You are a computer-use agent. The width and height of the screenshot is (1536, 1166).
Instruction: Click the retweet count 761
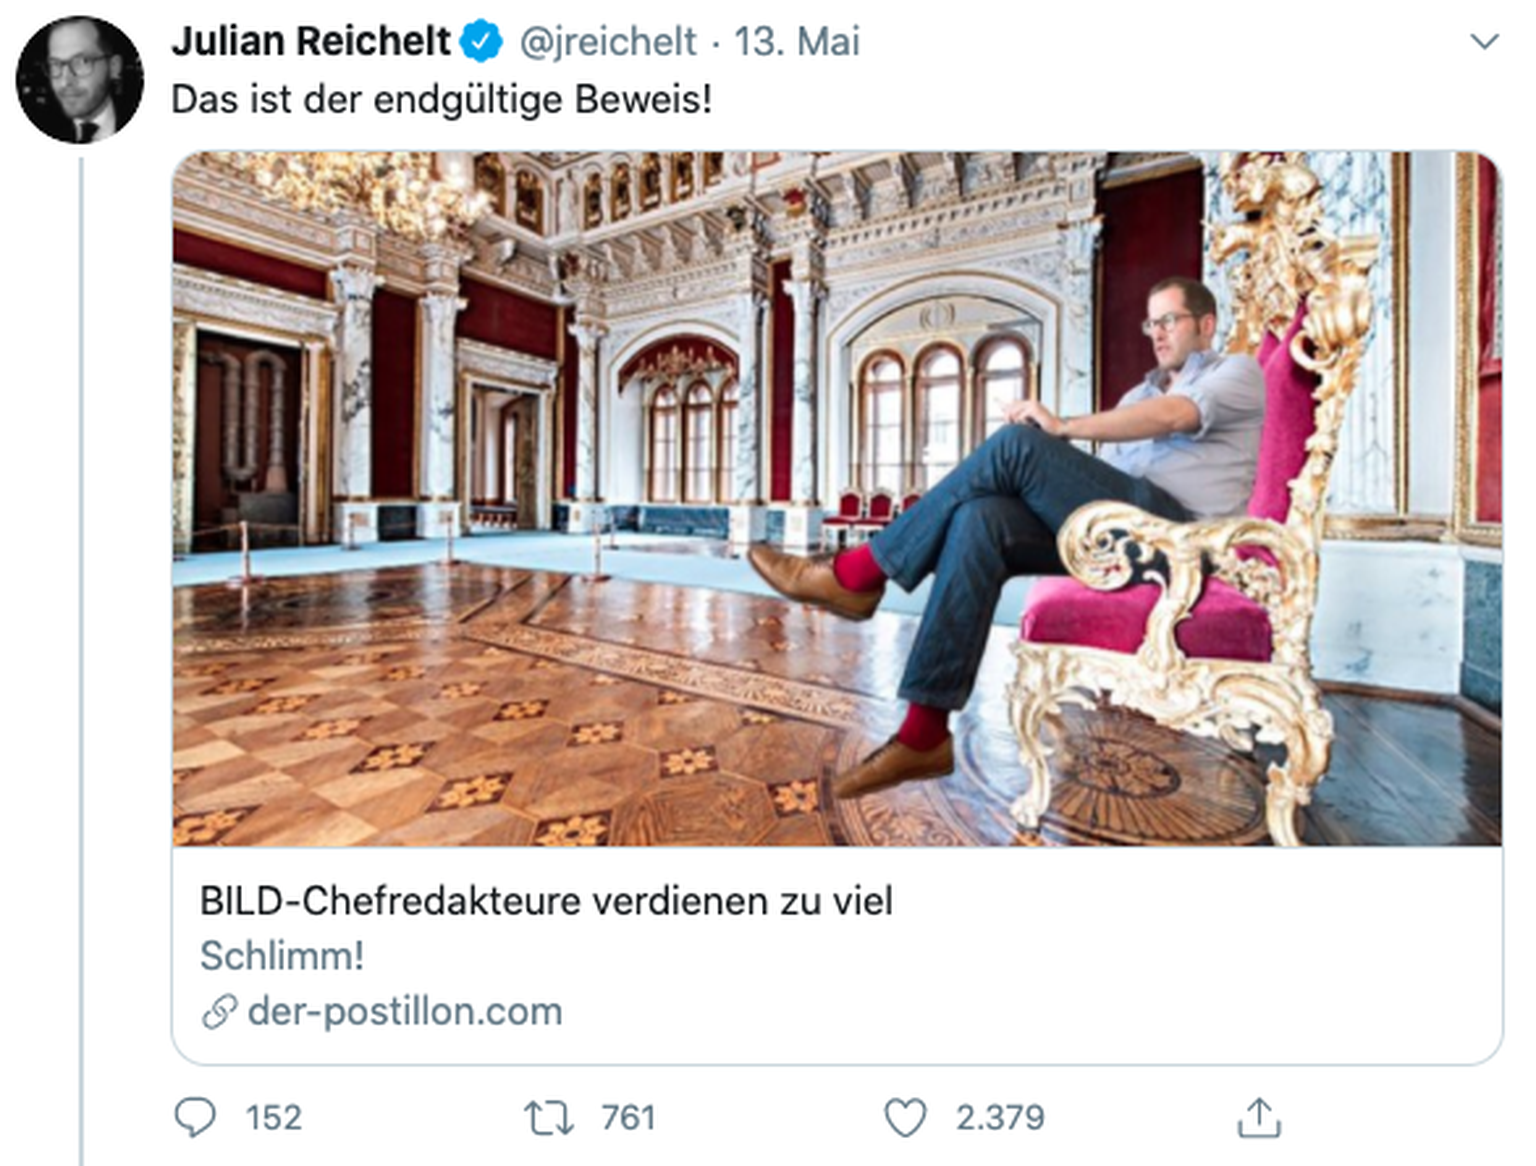coord(628,1117)
